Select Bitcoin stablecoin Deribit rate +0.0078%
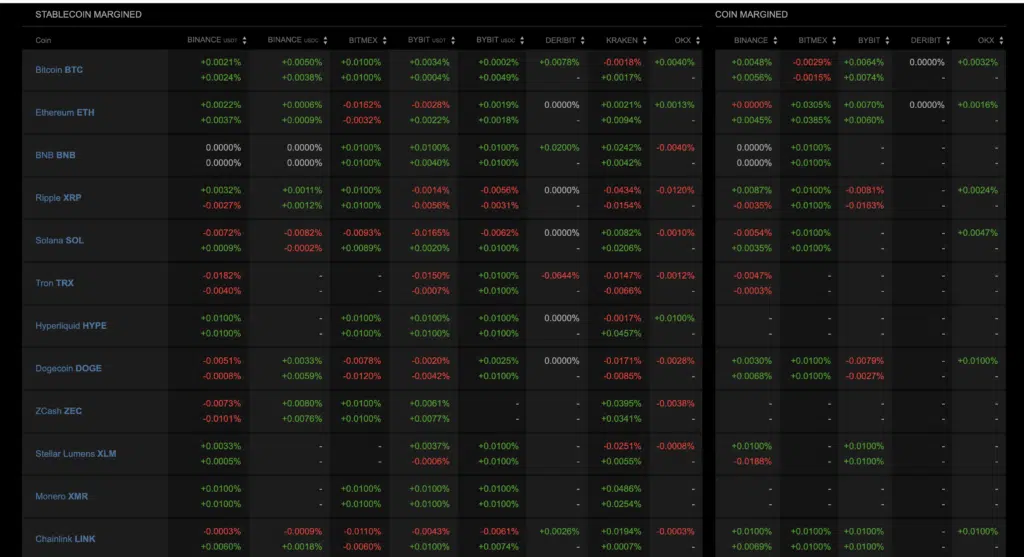Image resolution: width=1024 pixels, height=557 pixels. 559,62
